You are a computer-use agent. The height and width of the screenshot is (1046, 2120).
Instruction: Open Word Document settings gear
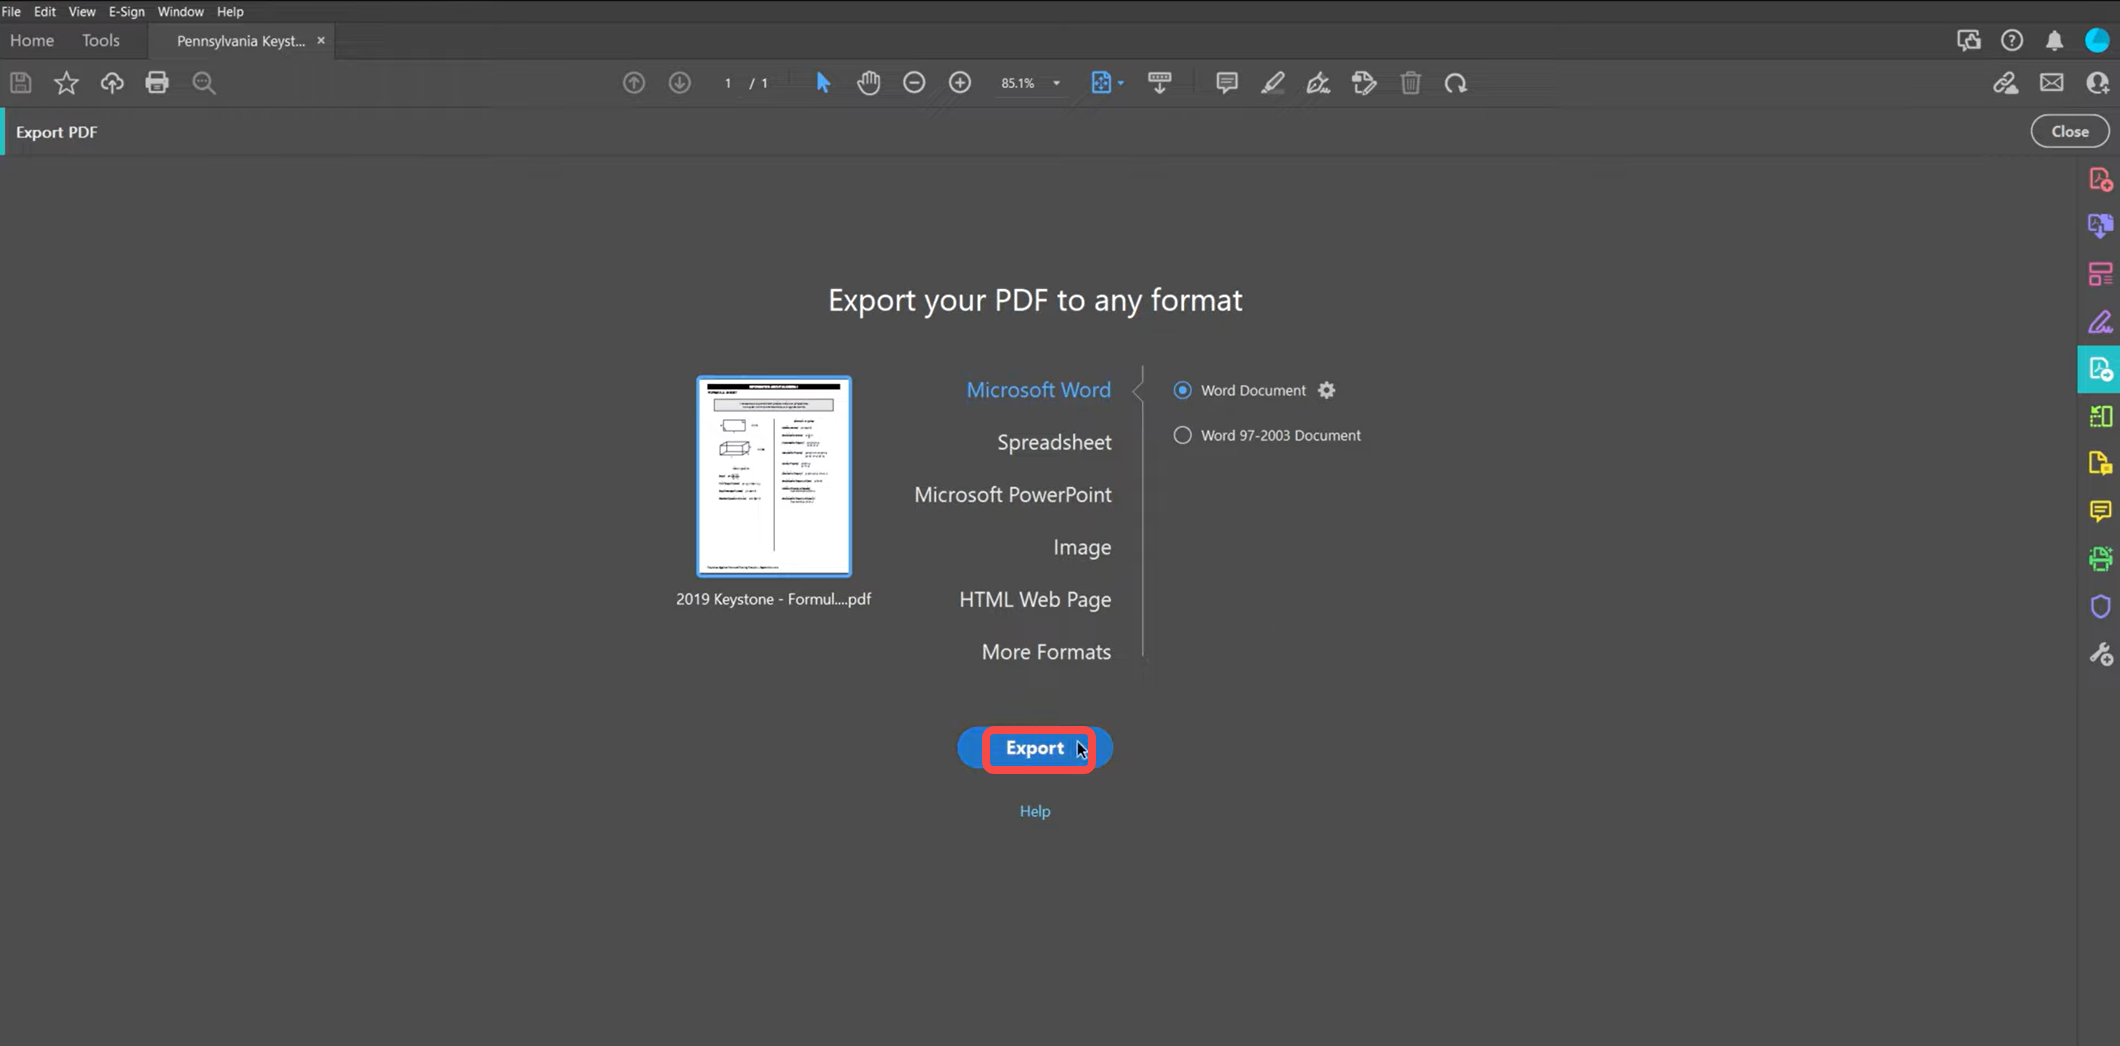[x=1326, y=390]
